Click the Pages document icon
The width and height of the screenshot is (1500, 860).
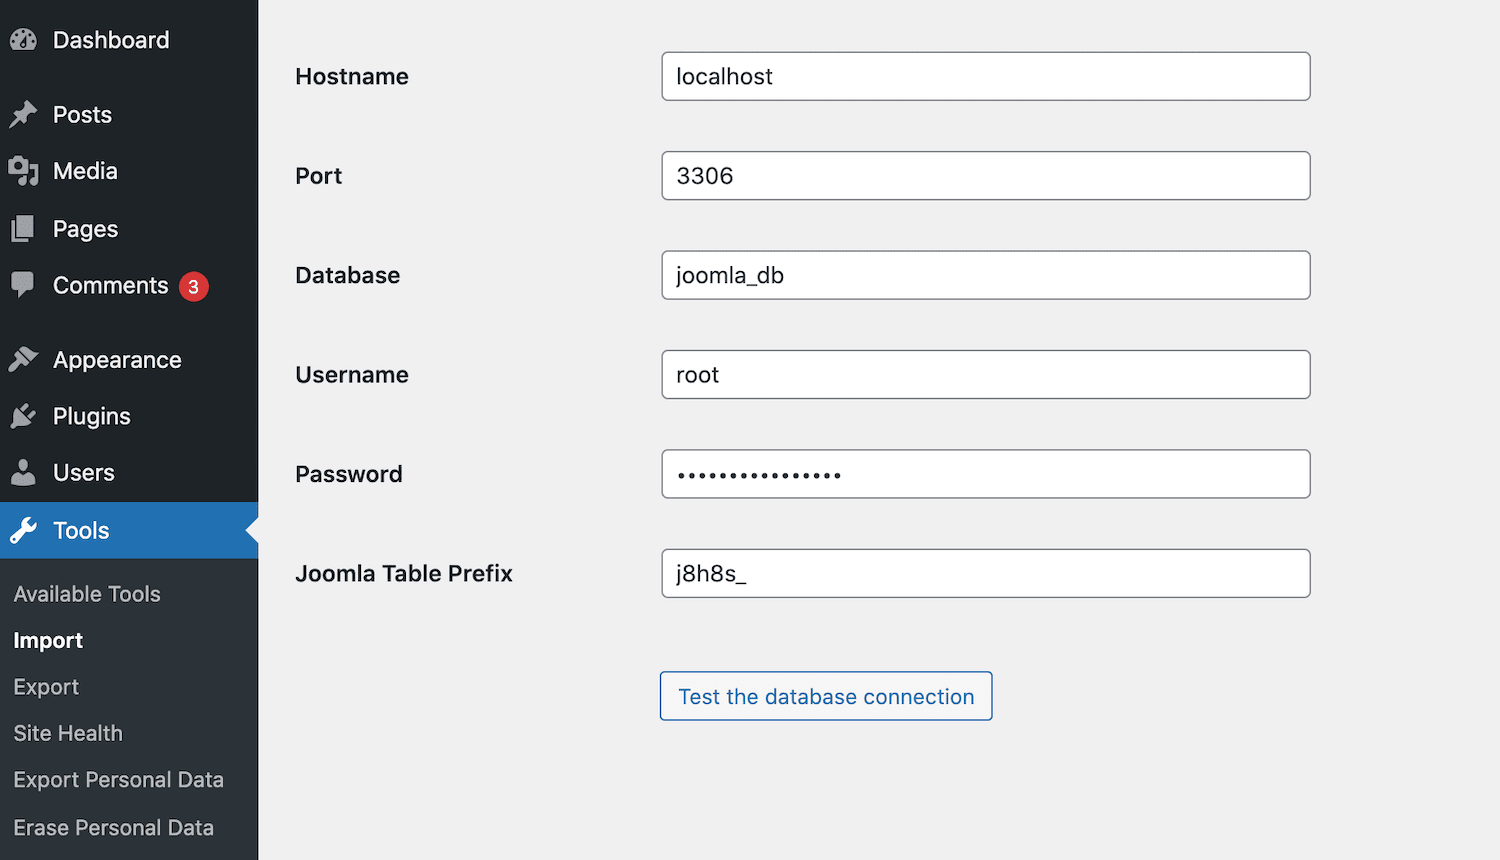click(x=23, y=229)
